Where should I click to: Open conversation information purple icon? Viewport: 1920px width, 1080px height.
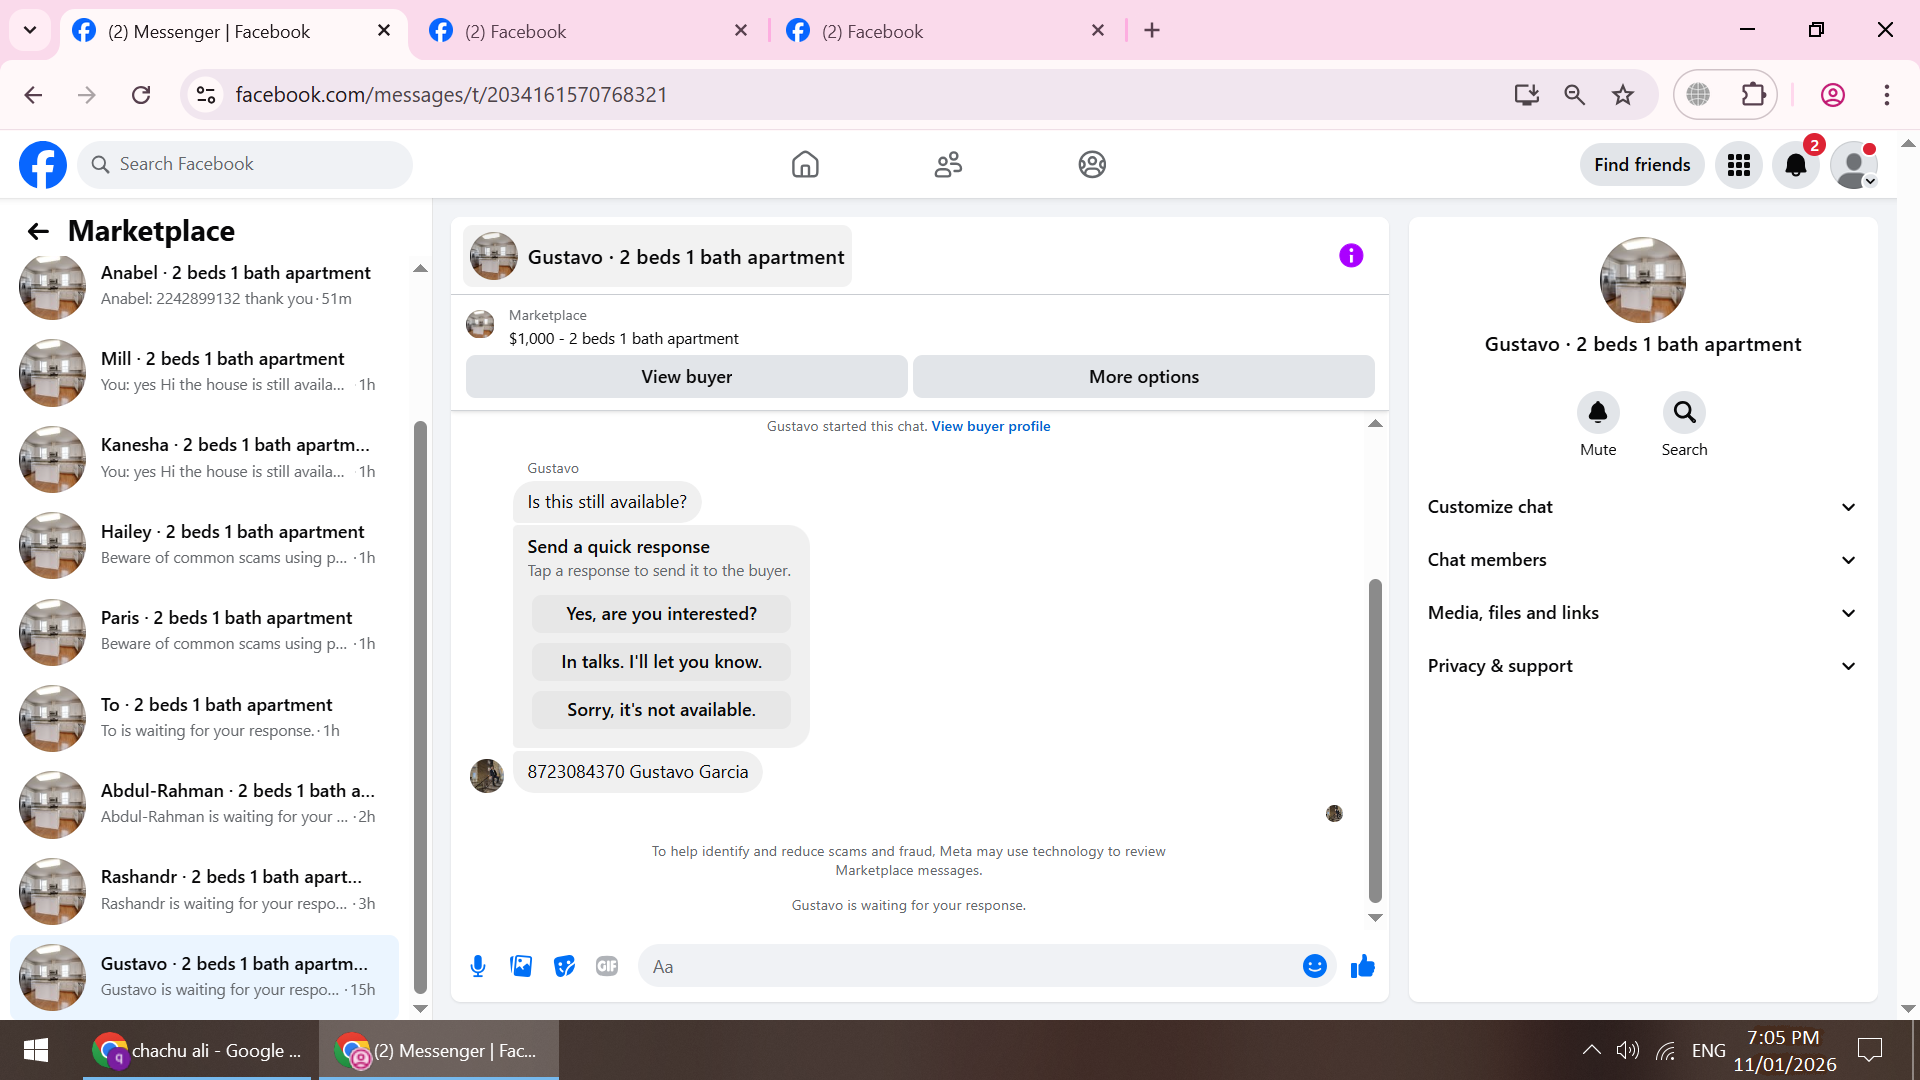(x=1351, y=256)
